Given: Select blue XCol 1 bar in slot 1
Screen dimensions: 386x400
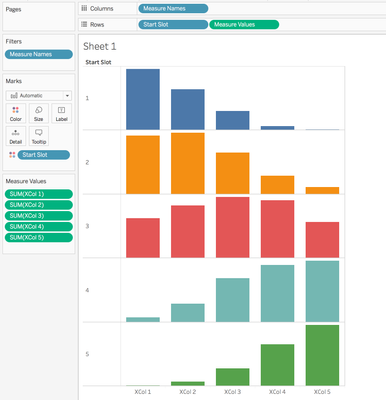Looking at the screenshot, I should tap(143, 99).
